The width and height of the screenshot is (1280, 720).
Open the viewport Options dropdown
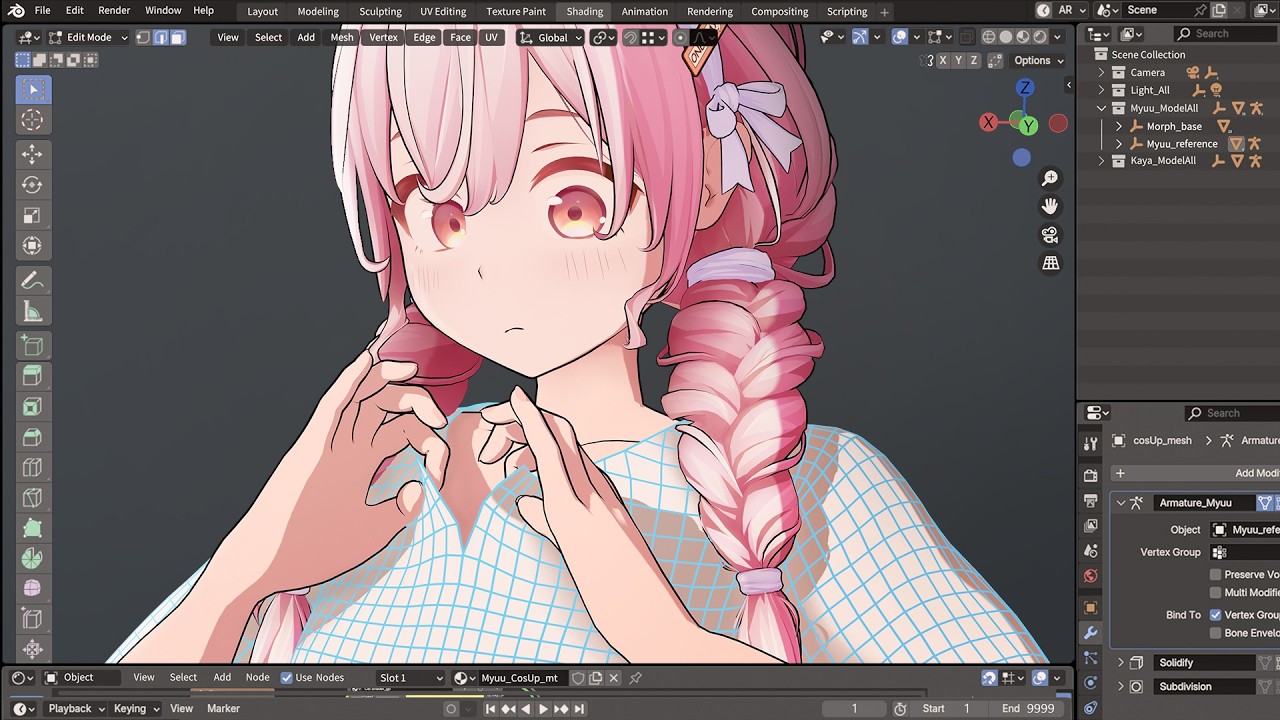tap(1038, 61)
